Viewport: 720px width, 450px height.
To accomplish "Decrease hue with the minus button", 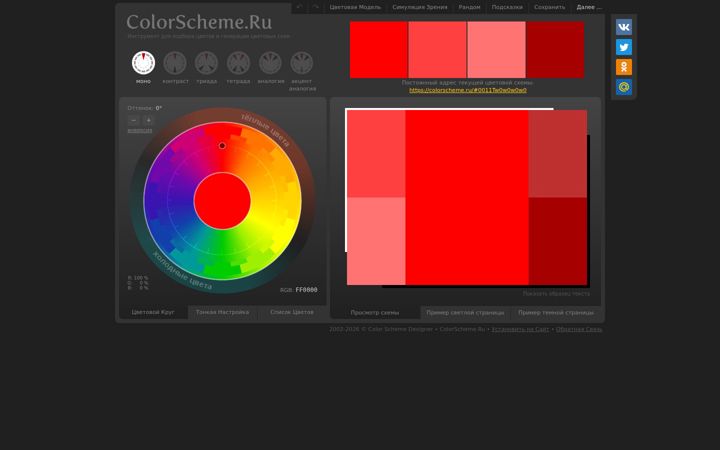I will [x=134, y=120].
